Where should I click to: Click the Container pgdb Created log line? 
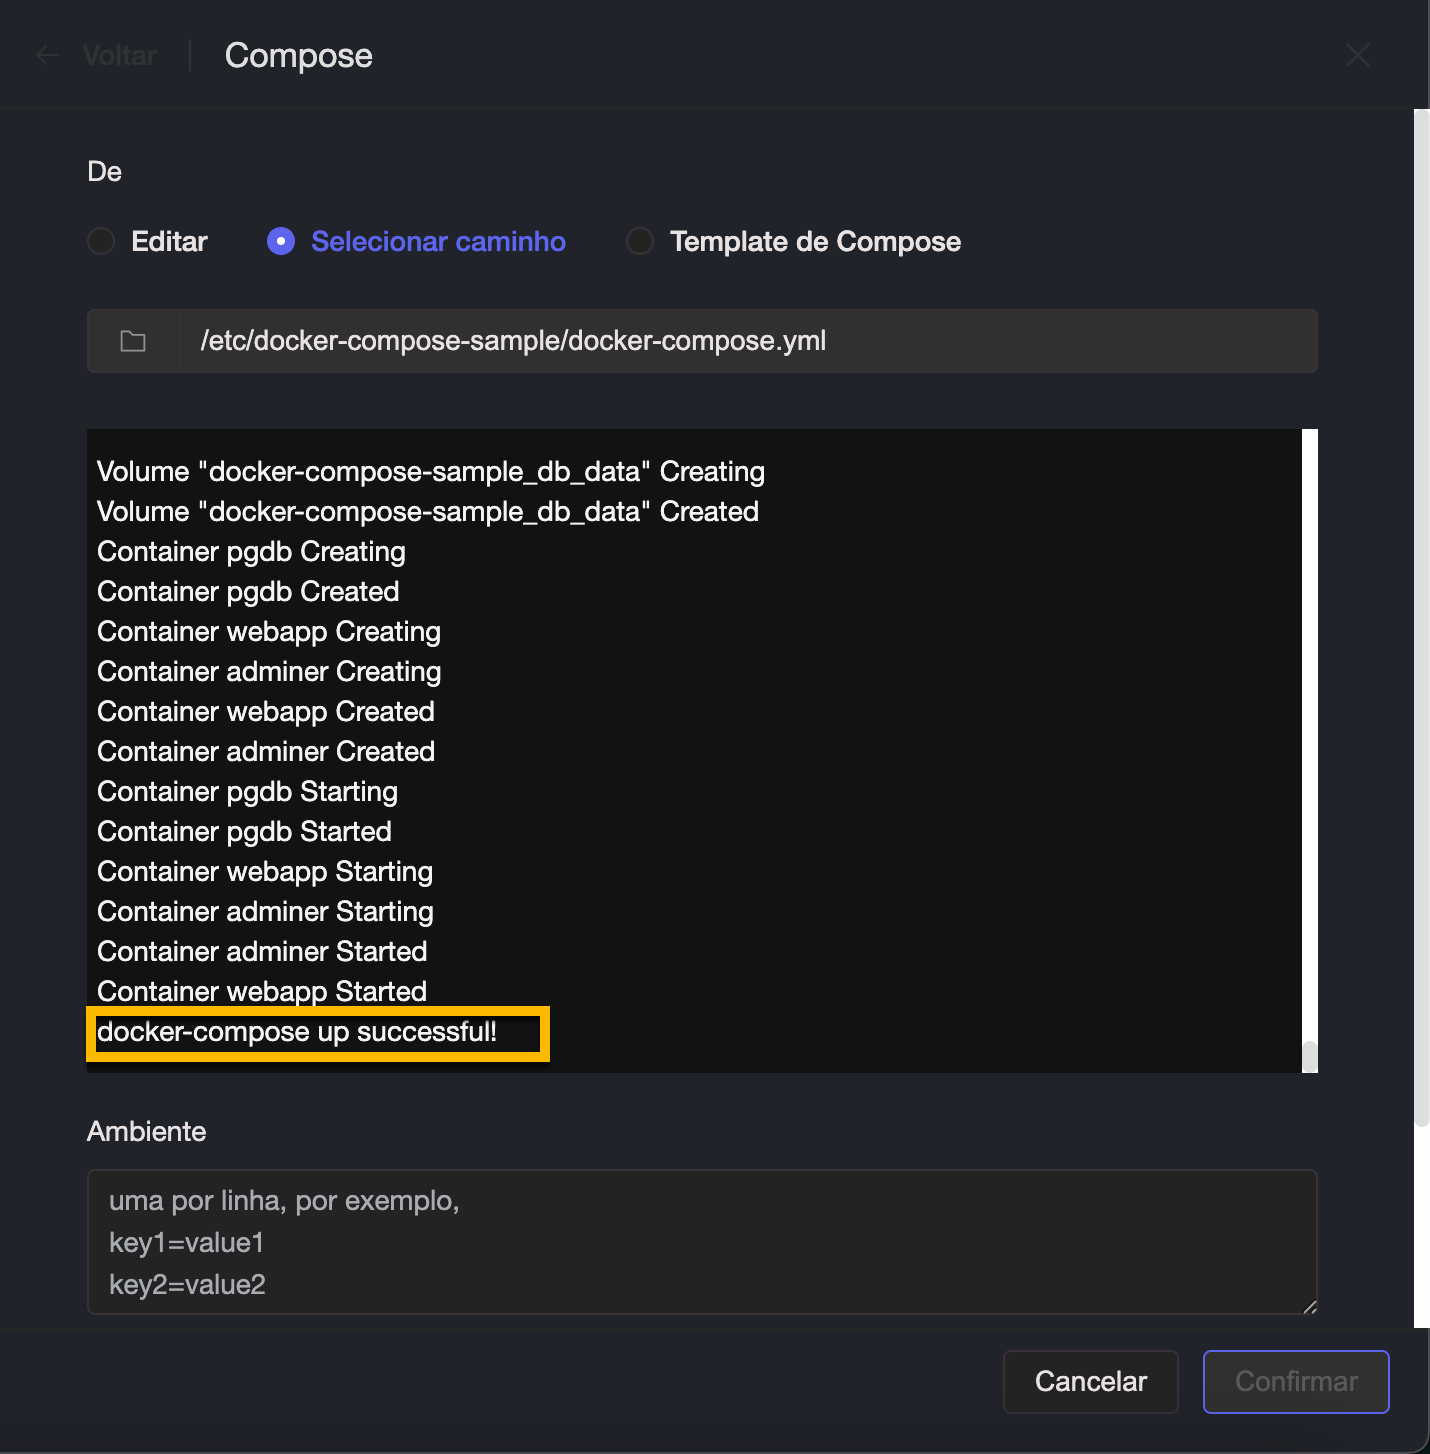coord(247,591)
